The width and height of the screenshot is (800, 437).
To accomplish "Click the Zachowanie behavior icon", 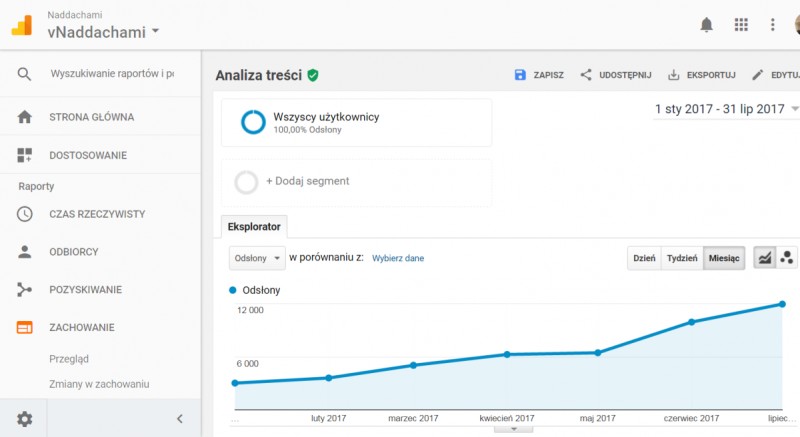I will click(24, 327).
